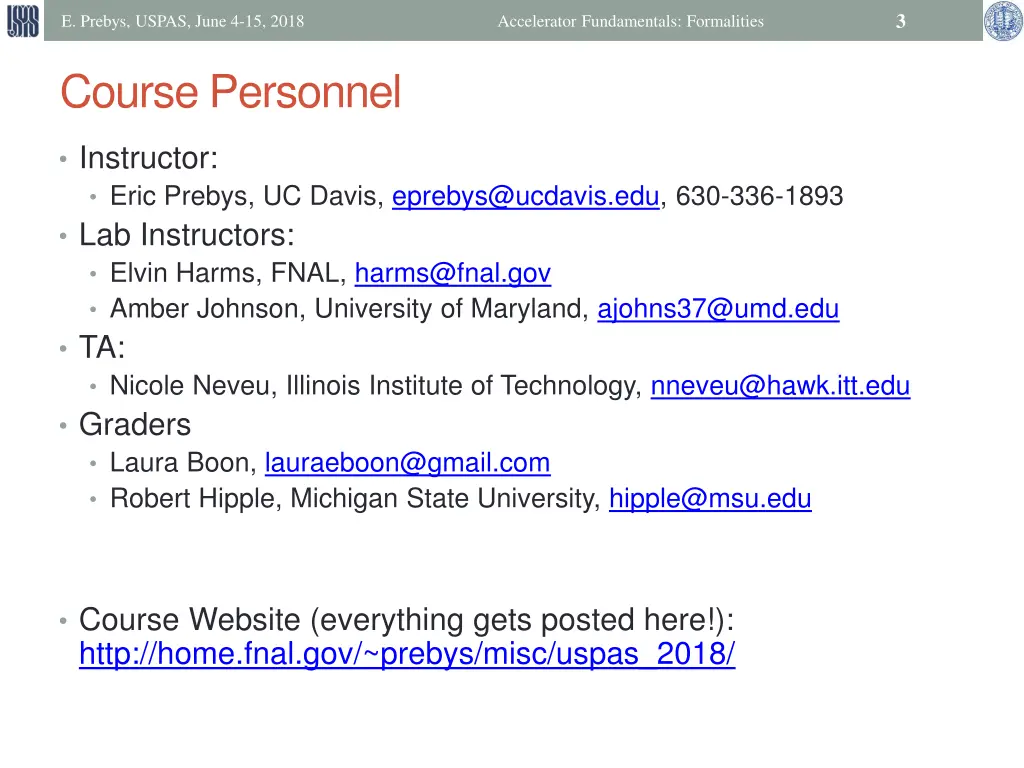This screenshot has width=1024, height=768.
Task: Click the phone number 630-336-1893
Action: [760, 196]
